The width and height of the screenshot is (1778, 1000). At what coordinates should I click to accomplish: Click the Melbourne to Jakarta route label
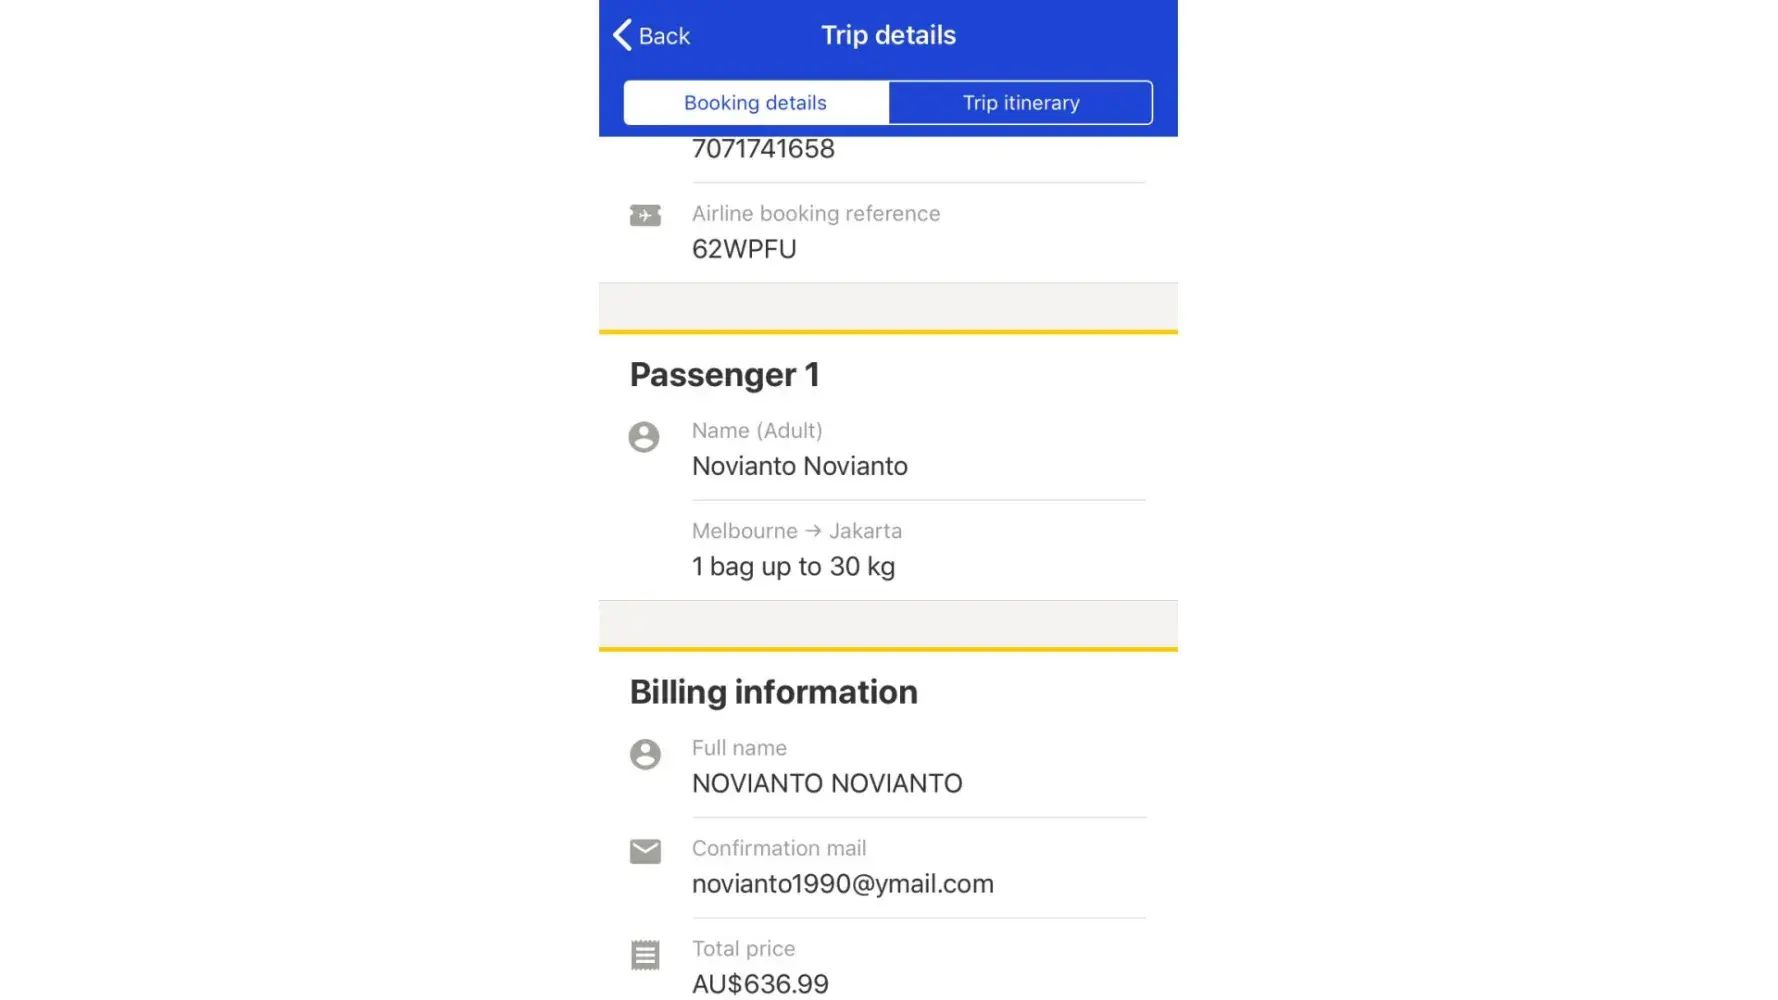796,531
